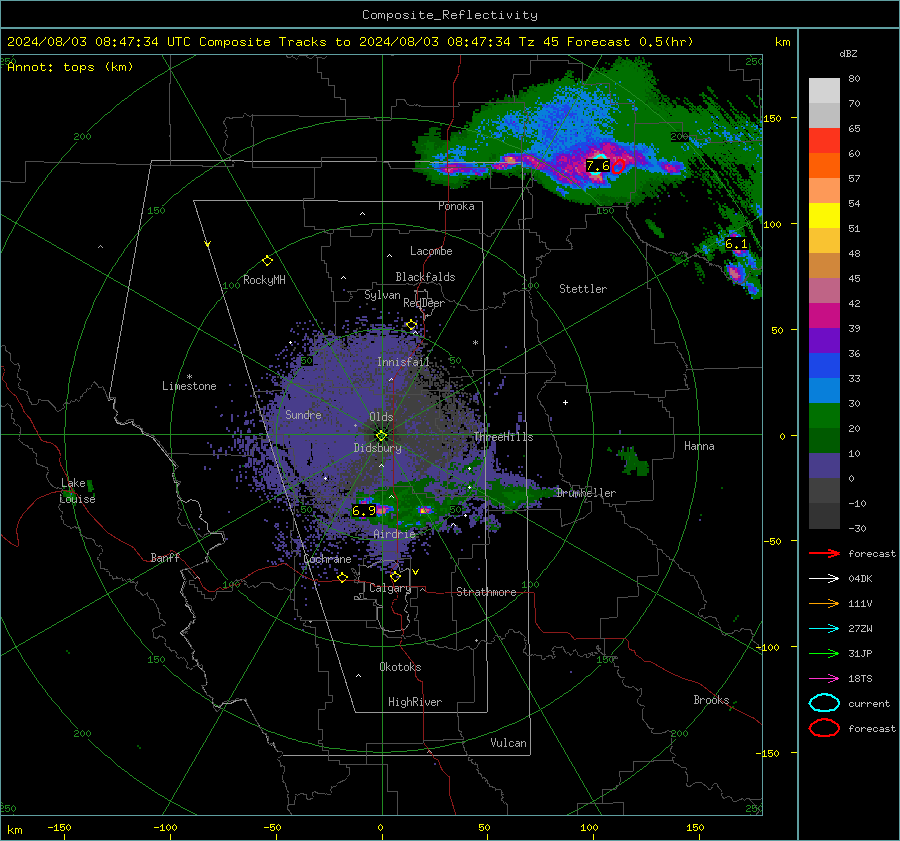Image resolution: width=900 pixels, height=841 pixels.
Task: Click the red forecast ellipse legend icon
Action: 824,728
